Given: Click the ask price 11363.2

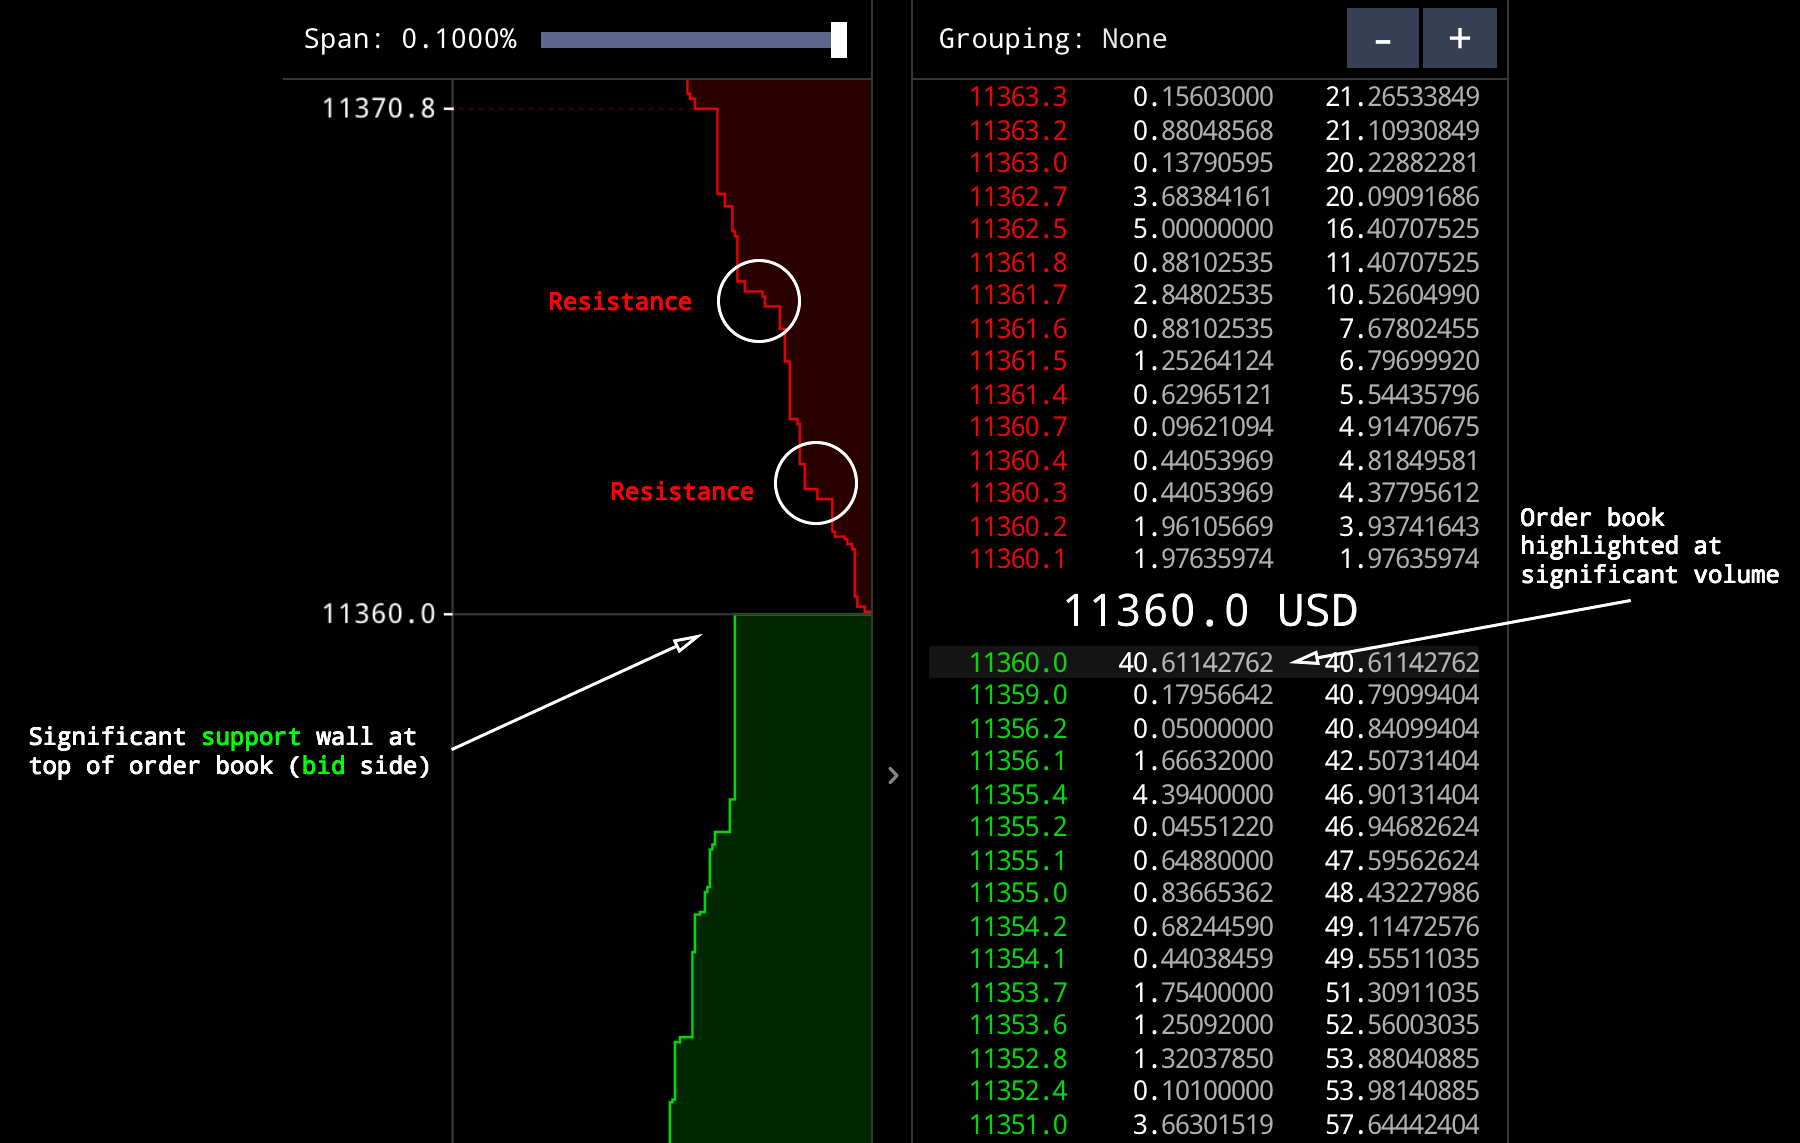Looking at the screenshot, I should tap(1018, 130).
